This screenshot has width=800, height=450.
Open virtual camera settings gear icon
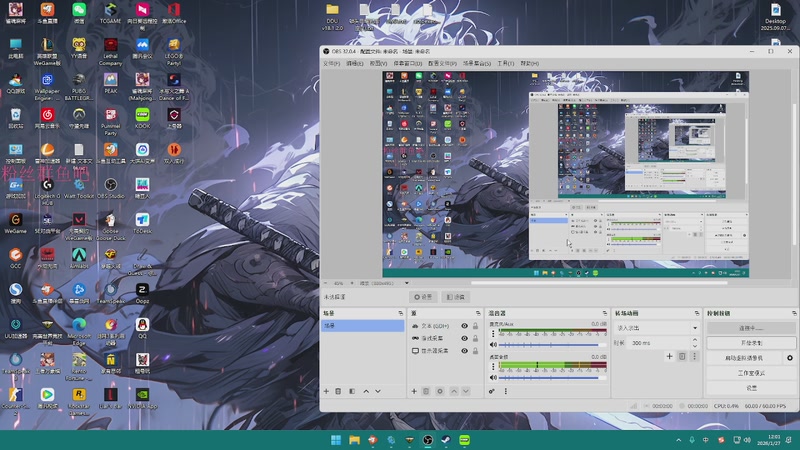click(x=790, y=358)
